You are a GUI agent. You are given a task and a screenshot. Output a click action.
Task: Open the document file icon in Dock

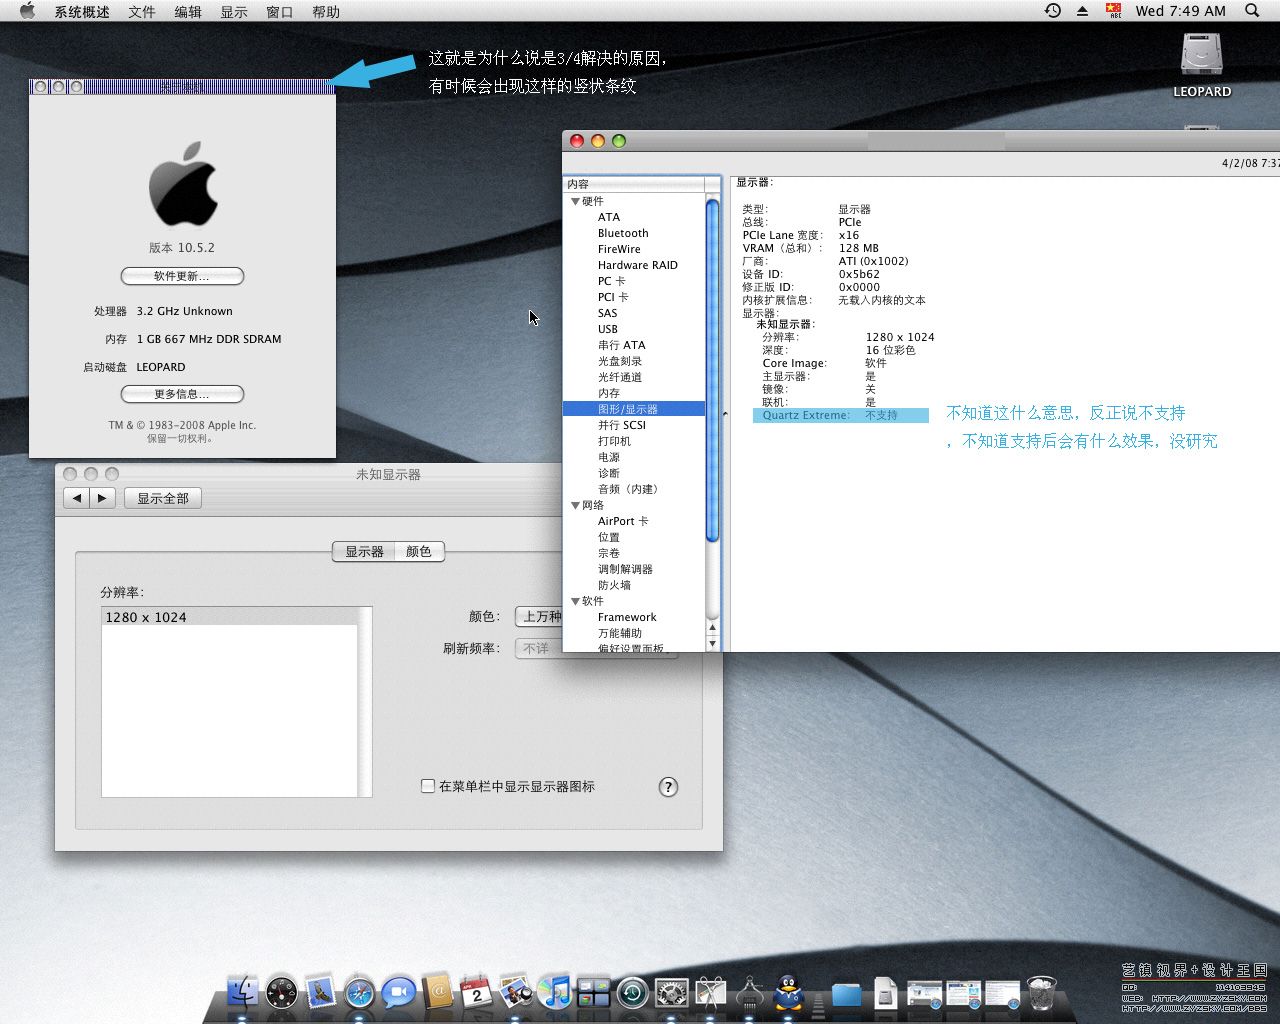coord(885,992)
